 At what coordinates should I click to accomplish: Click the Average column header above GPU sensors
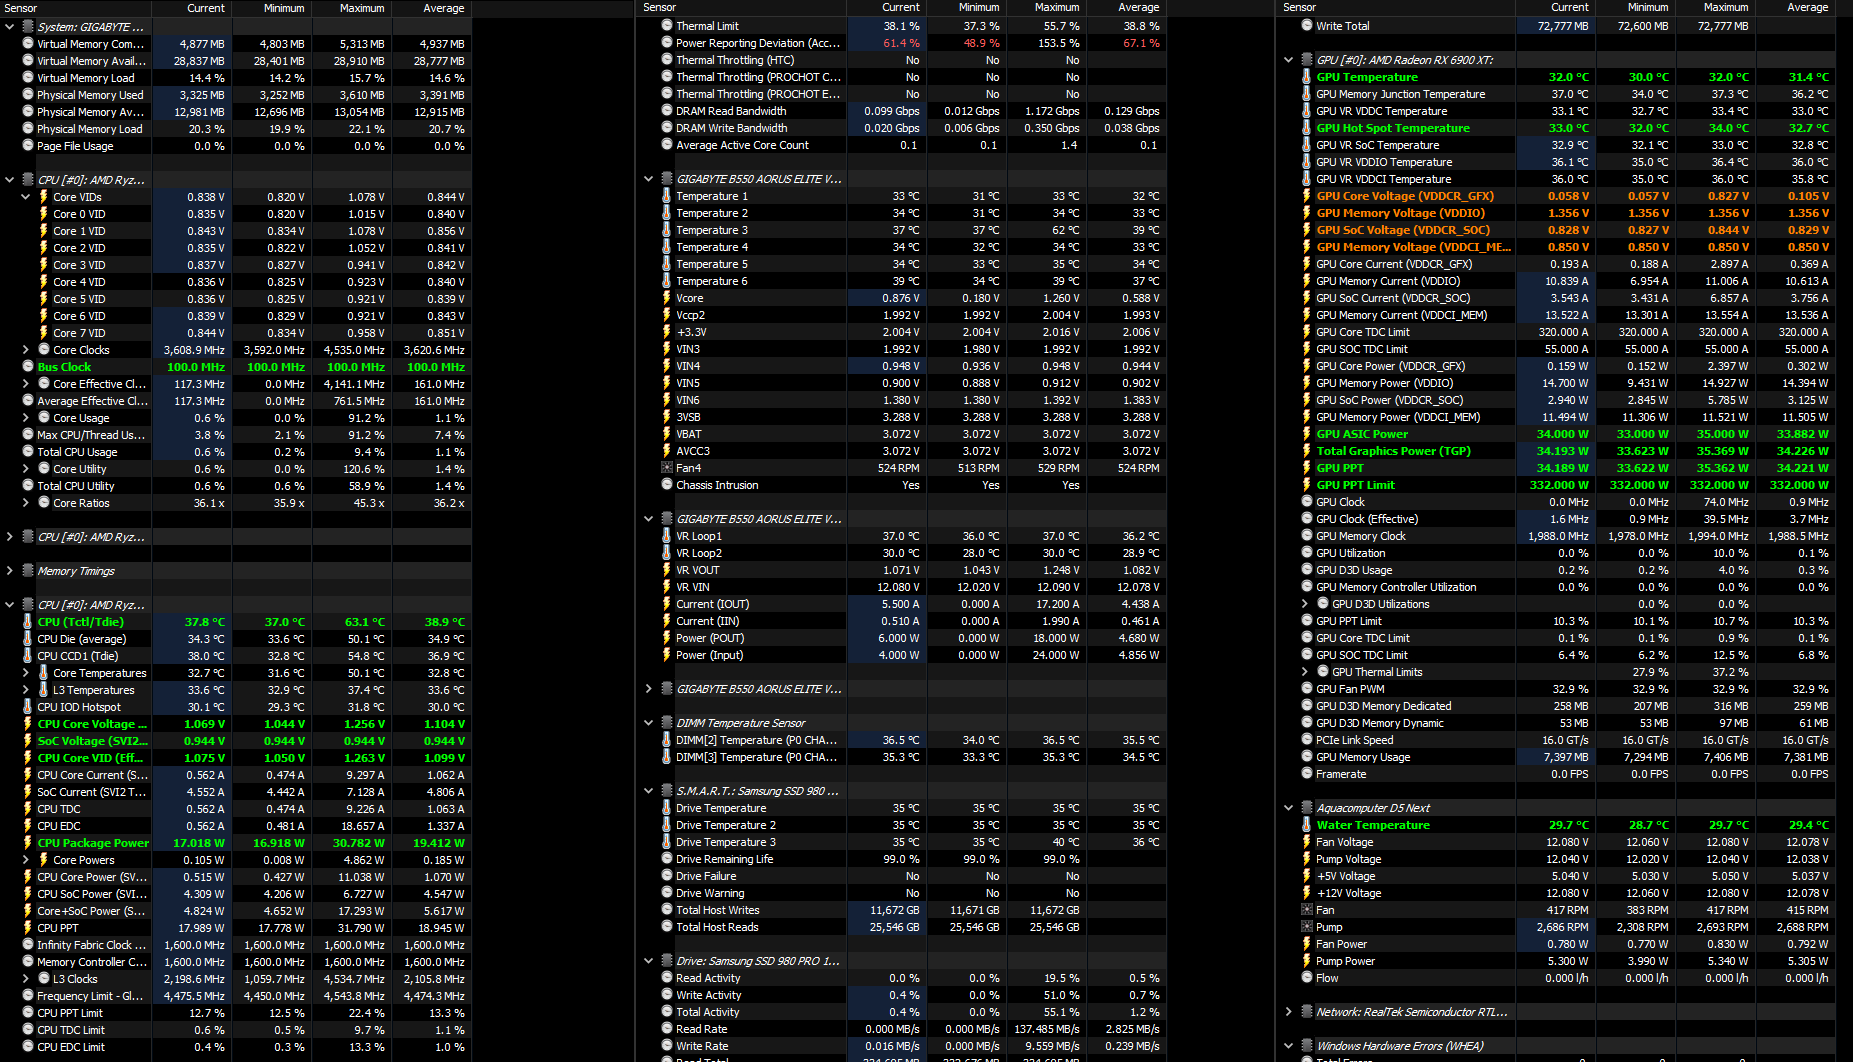tap(1807, 7)
